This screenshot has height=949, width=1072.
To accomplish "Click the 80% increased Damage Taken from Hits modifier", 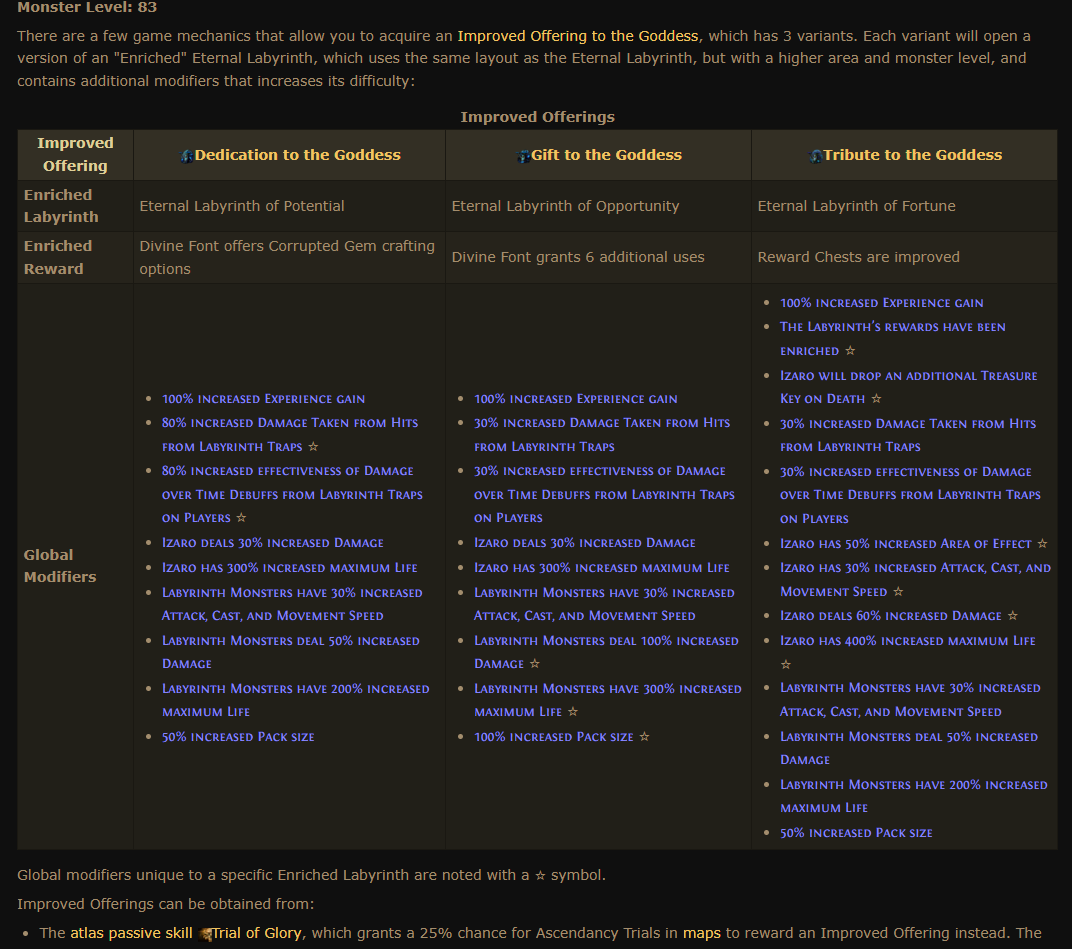I will 290,435.
